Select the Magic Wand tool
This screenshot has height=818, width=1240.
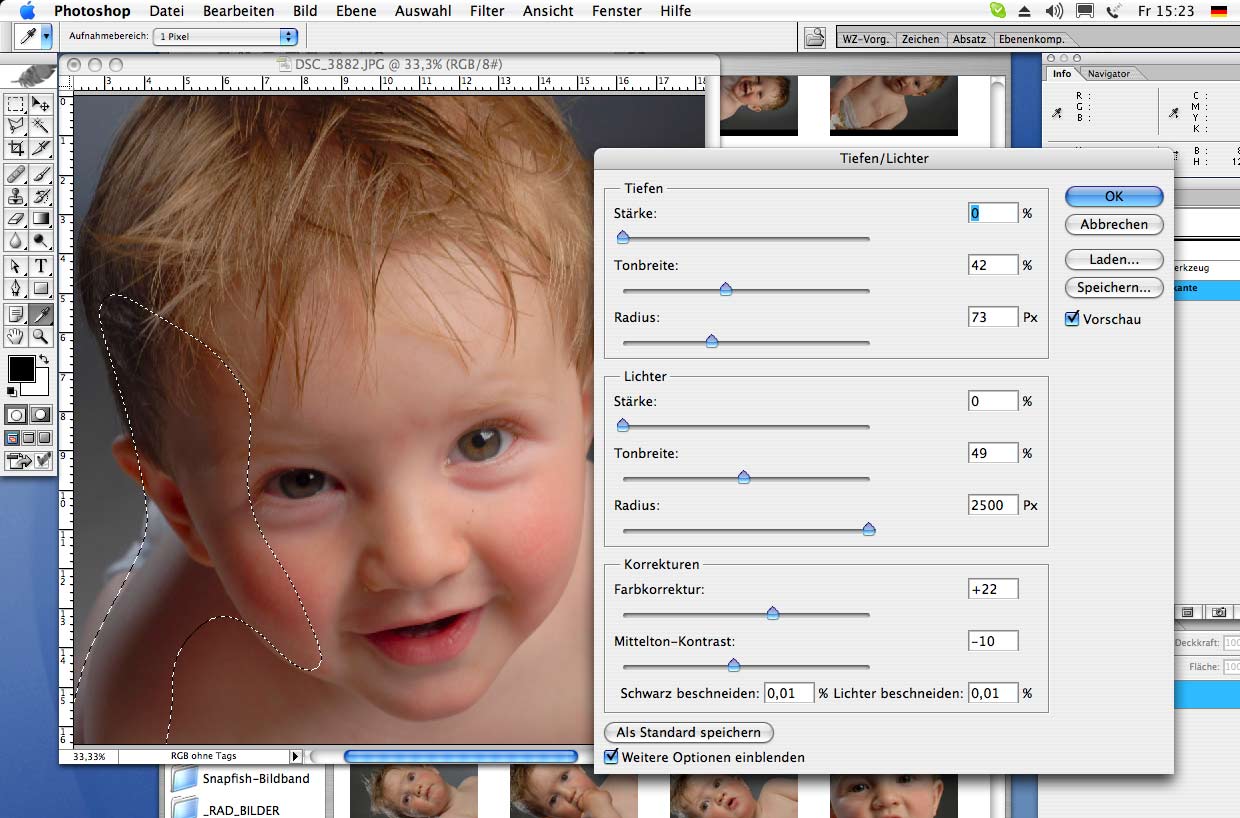click(x=41, y=126)
